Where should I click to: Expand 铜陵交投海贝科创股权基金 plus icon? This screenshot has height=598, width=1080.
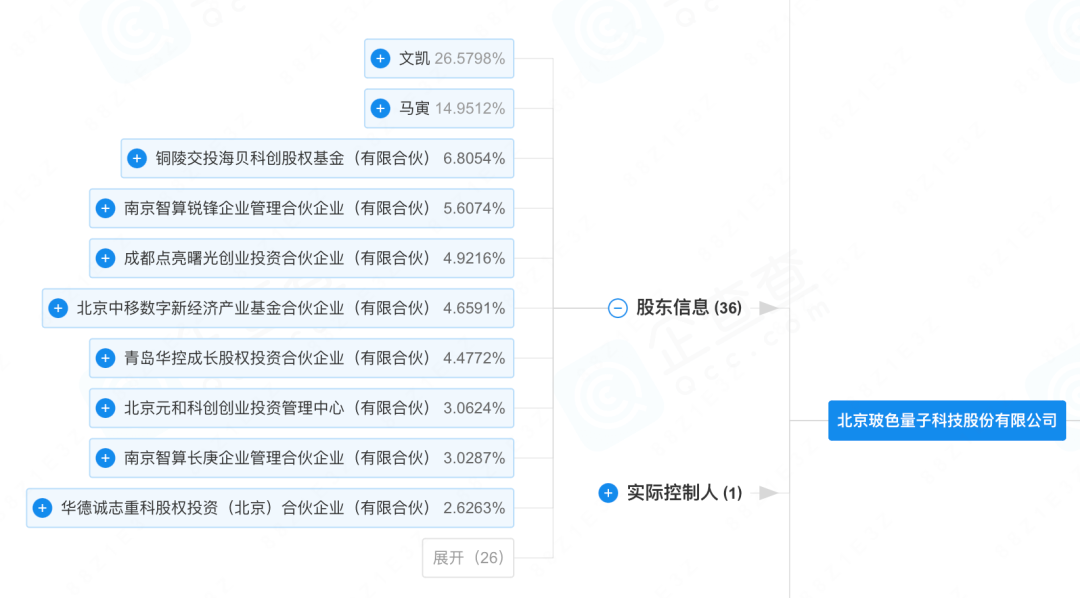(137, 158)
